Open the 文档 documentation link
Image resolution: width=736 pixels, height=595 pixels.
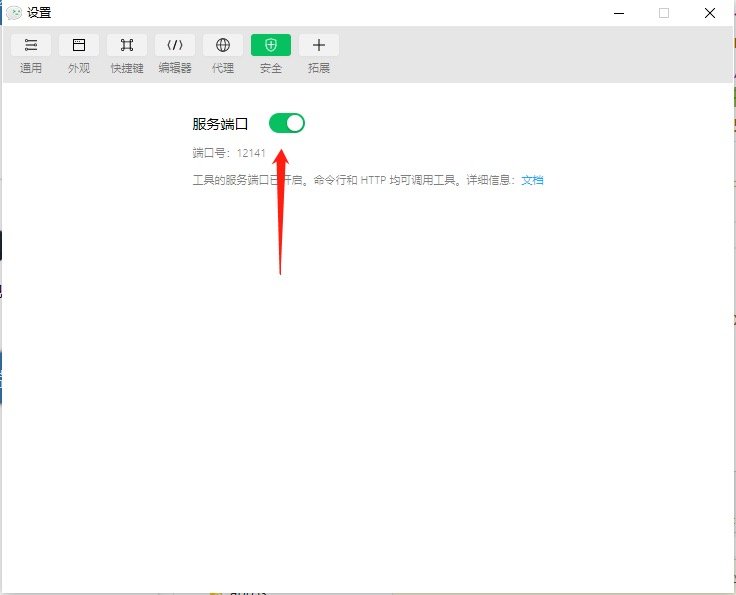coord(532,180)
